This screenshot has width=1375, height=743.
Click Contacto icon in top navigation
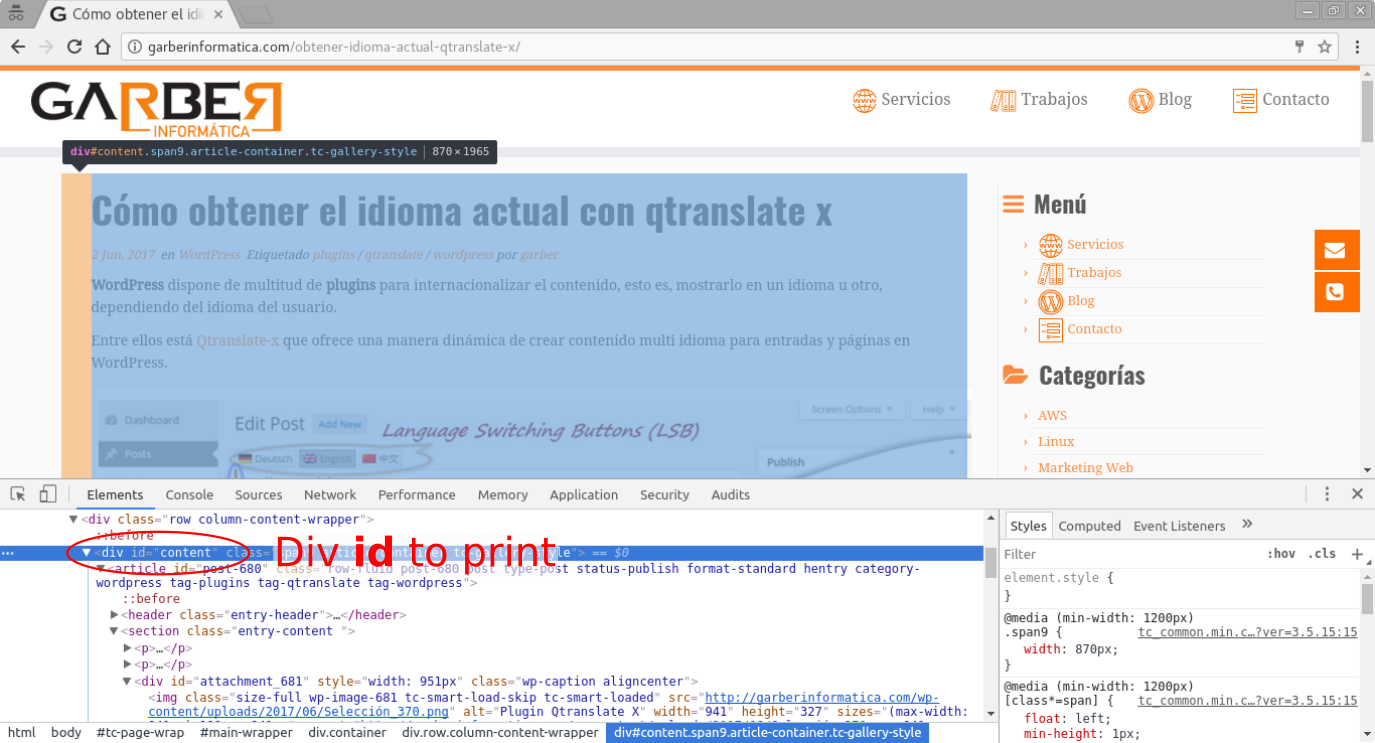point(1245,100)
